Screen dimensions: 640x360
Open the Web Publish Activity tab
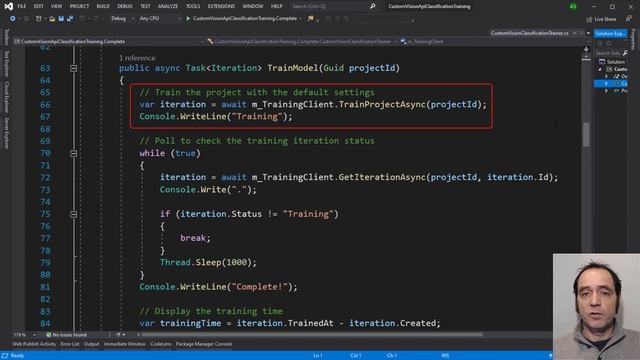(34, 344)
